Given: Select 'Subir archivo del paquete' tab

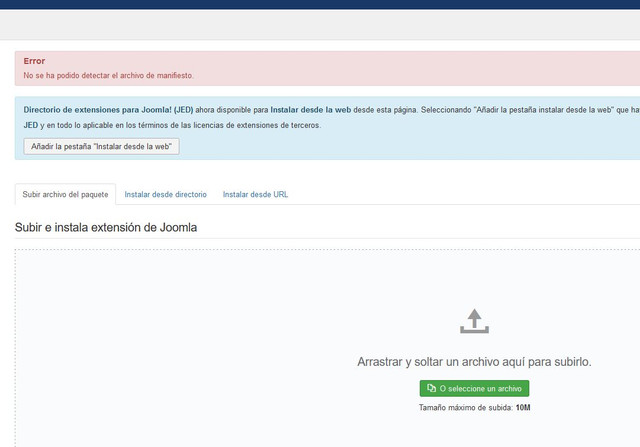Looking at the screenshot, I should (x=65, y=195).
